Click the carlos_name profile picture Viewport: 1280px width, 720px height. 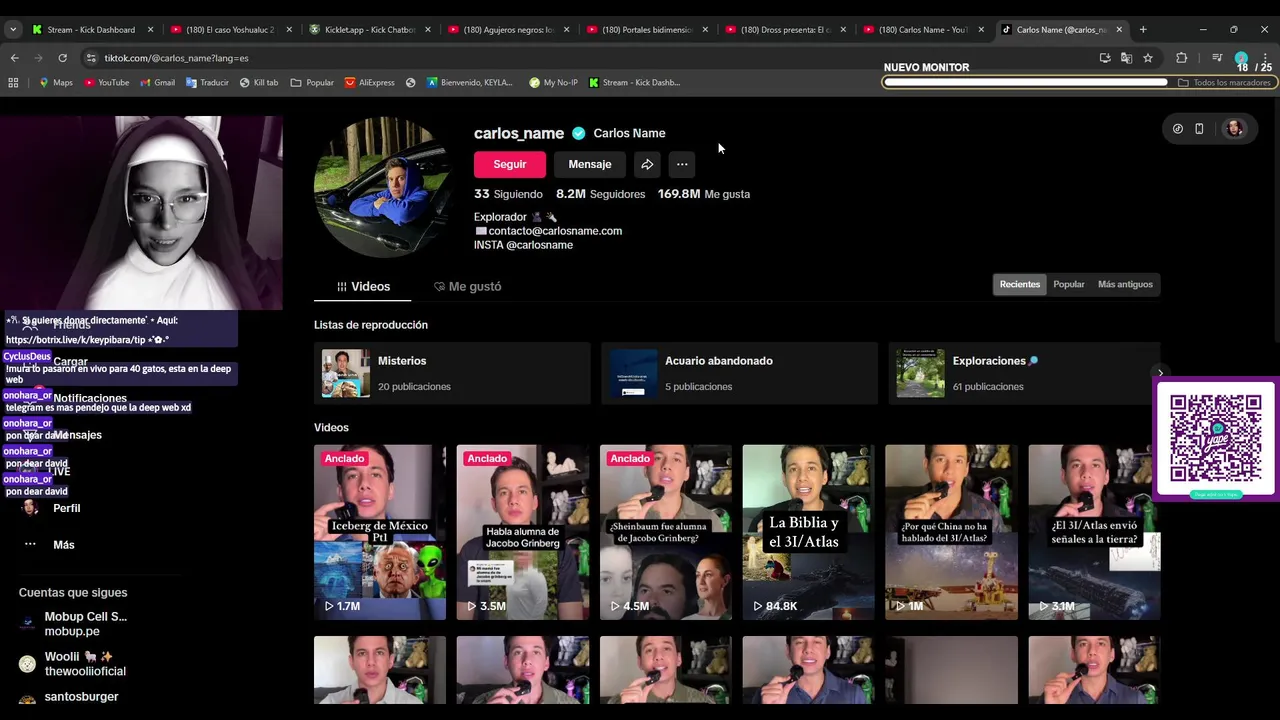[384, 188]
